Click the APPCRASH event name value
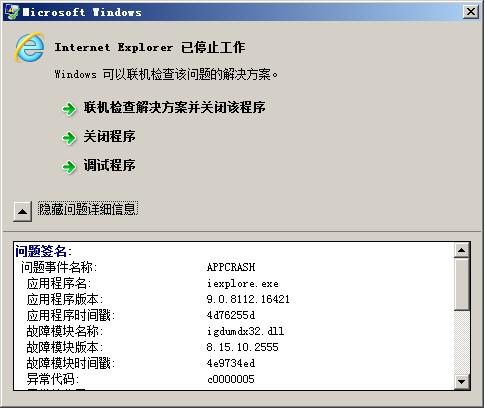This screenshot has height=408, width=485. coord(231,267)
